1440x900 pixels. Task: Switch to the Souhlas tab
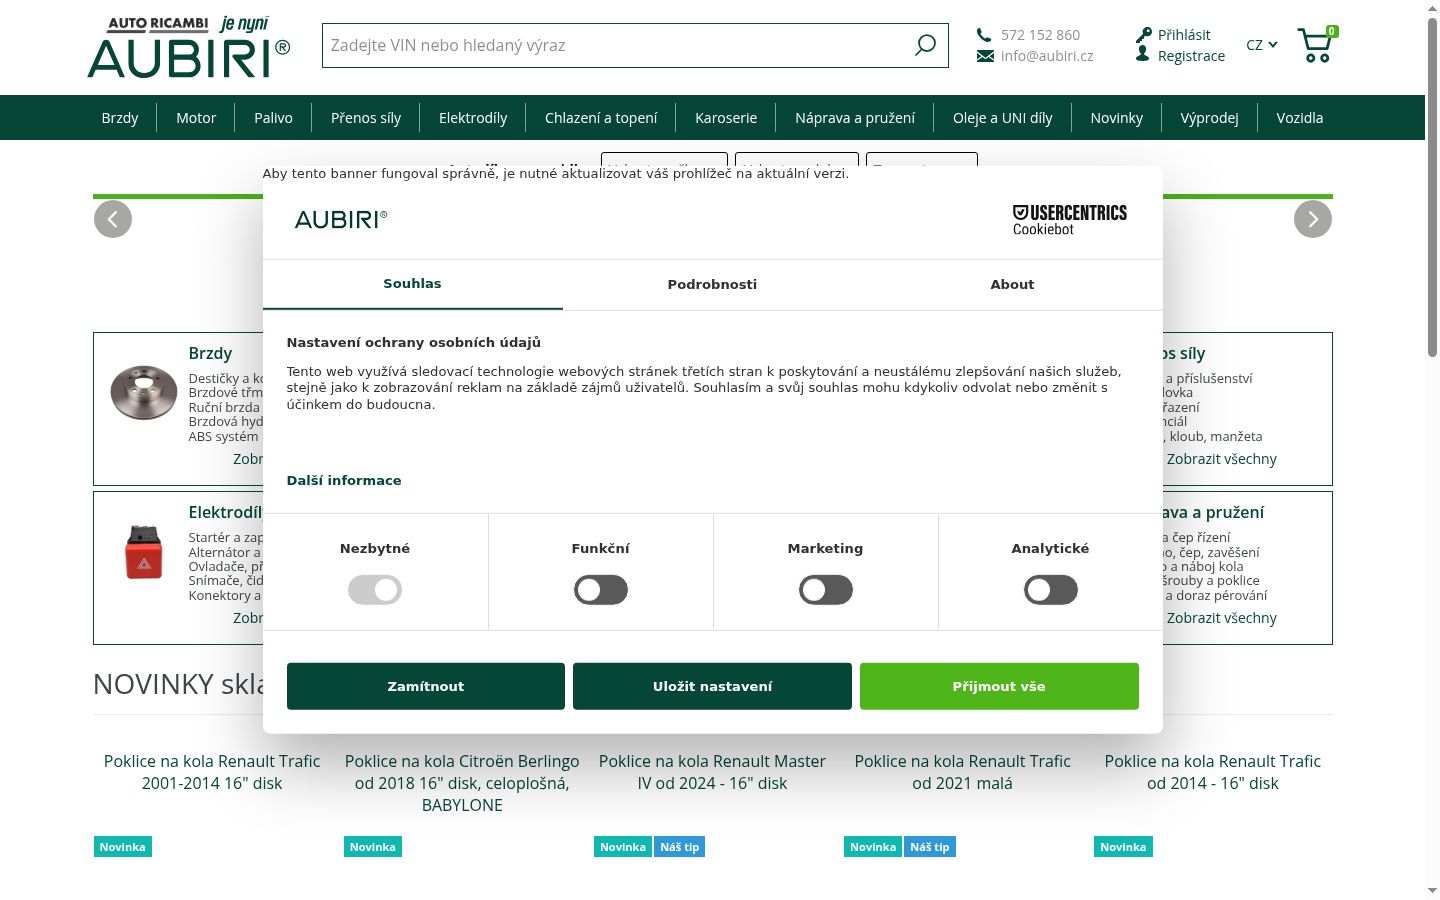point(413,284)
